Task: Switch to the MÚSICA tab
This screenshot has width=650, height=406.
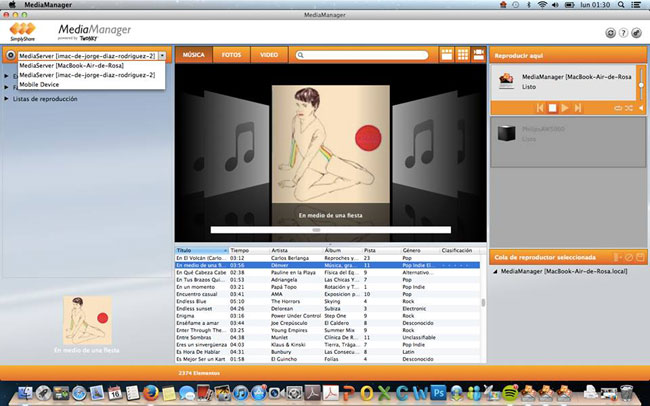Action: click(x=194, y=55)
